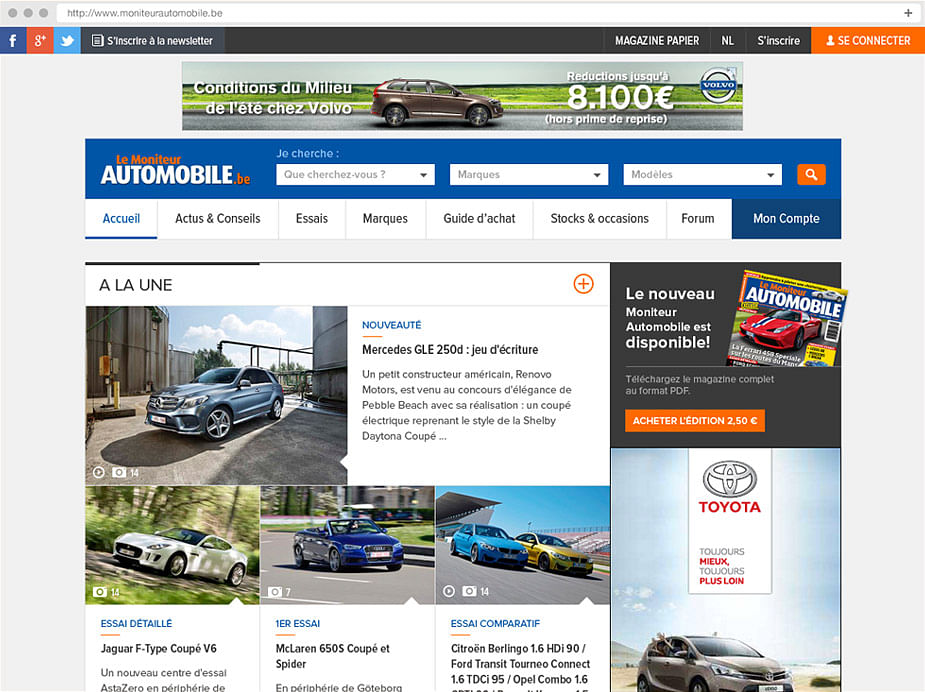Click the Twitter bird icon

click(67, 41)
